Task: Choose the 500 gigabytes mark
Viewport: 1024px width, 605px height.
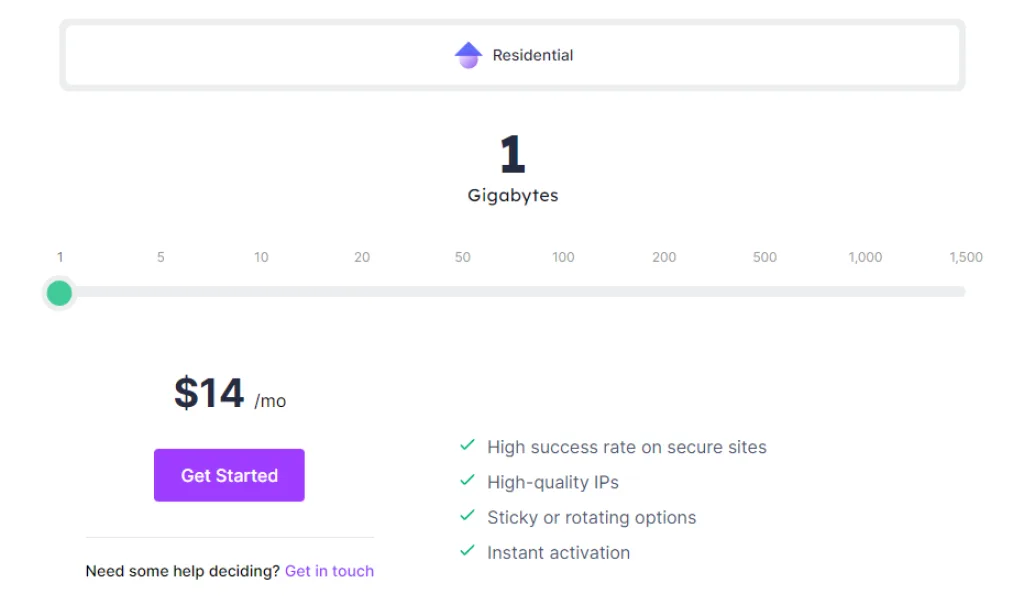Action: (x=765, y=257)
